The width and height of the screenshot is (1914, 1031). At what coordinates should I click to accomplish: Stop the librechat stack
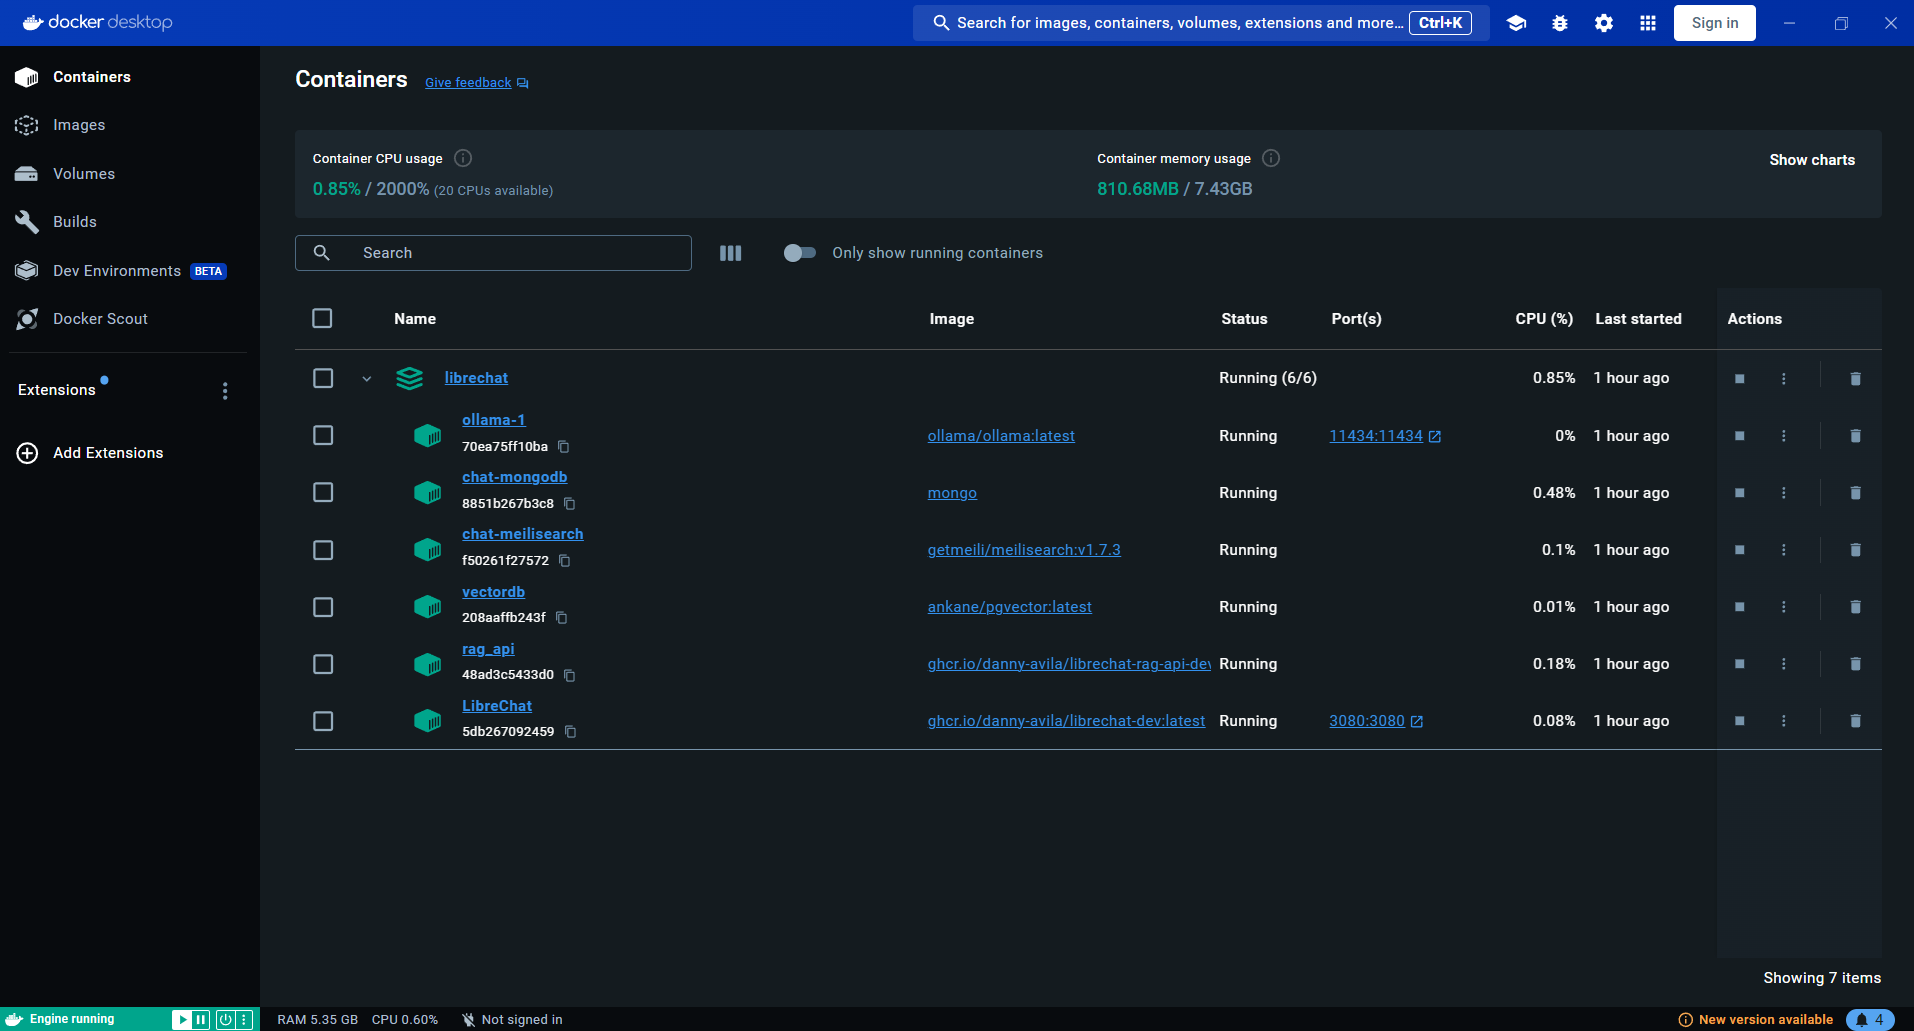(1740, 379)
